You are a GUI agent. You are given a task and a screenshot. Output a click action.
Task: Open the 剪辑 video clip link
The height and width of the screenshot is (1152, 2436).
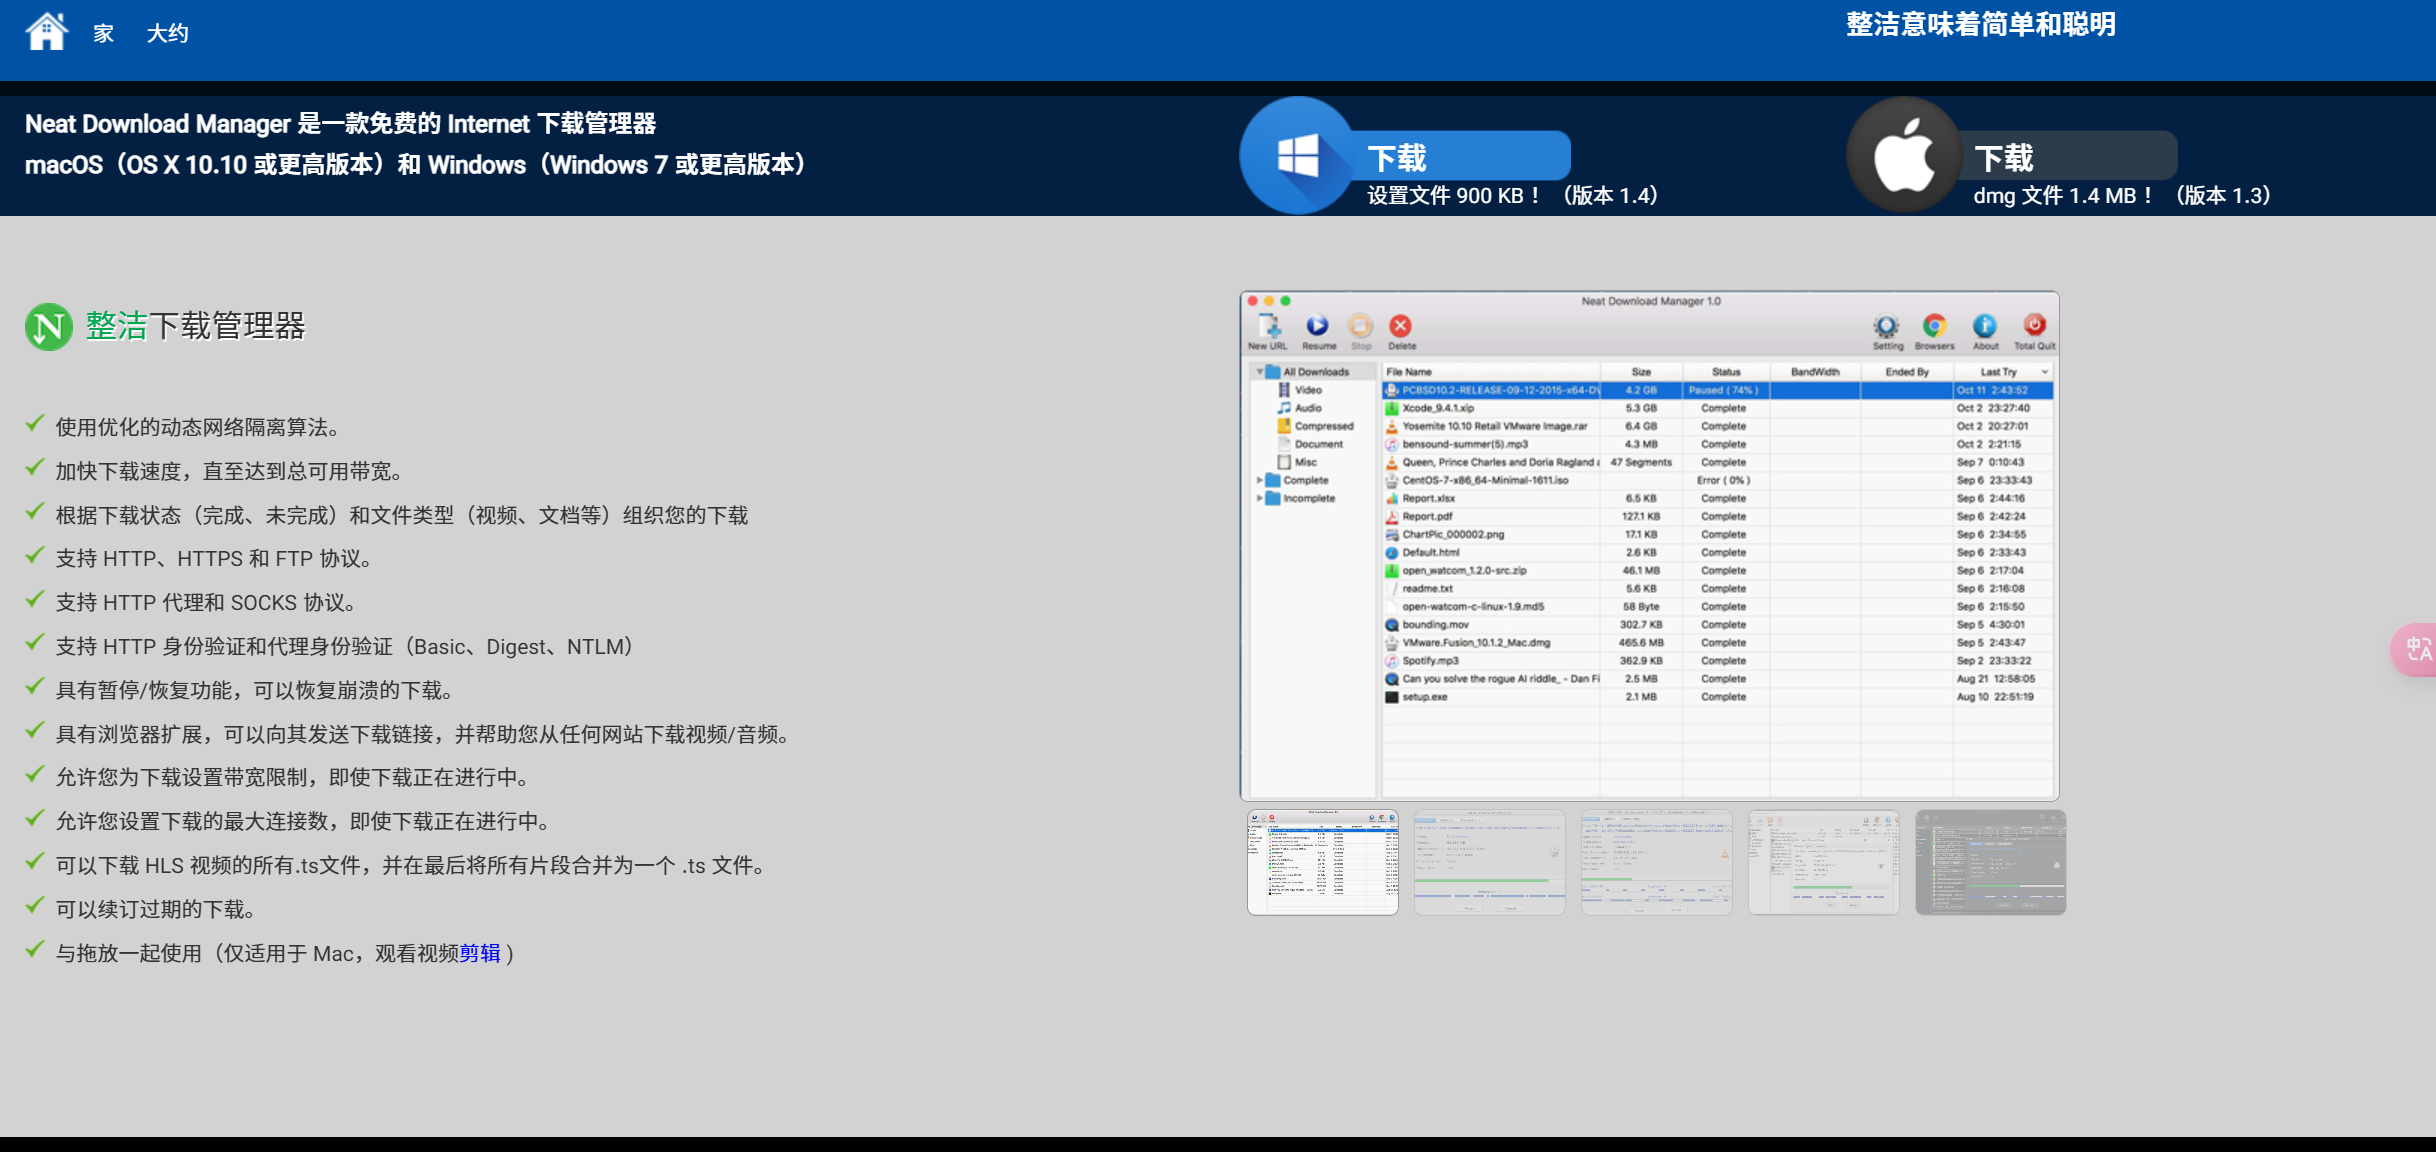click(x=480, y=953)
